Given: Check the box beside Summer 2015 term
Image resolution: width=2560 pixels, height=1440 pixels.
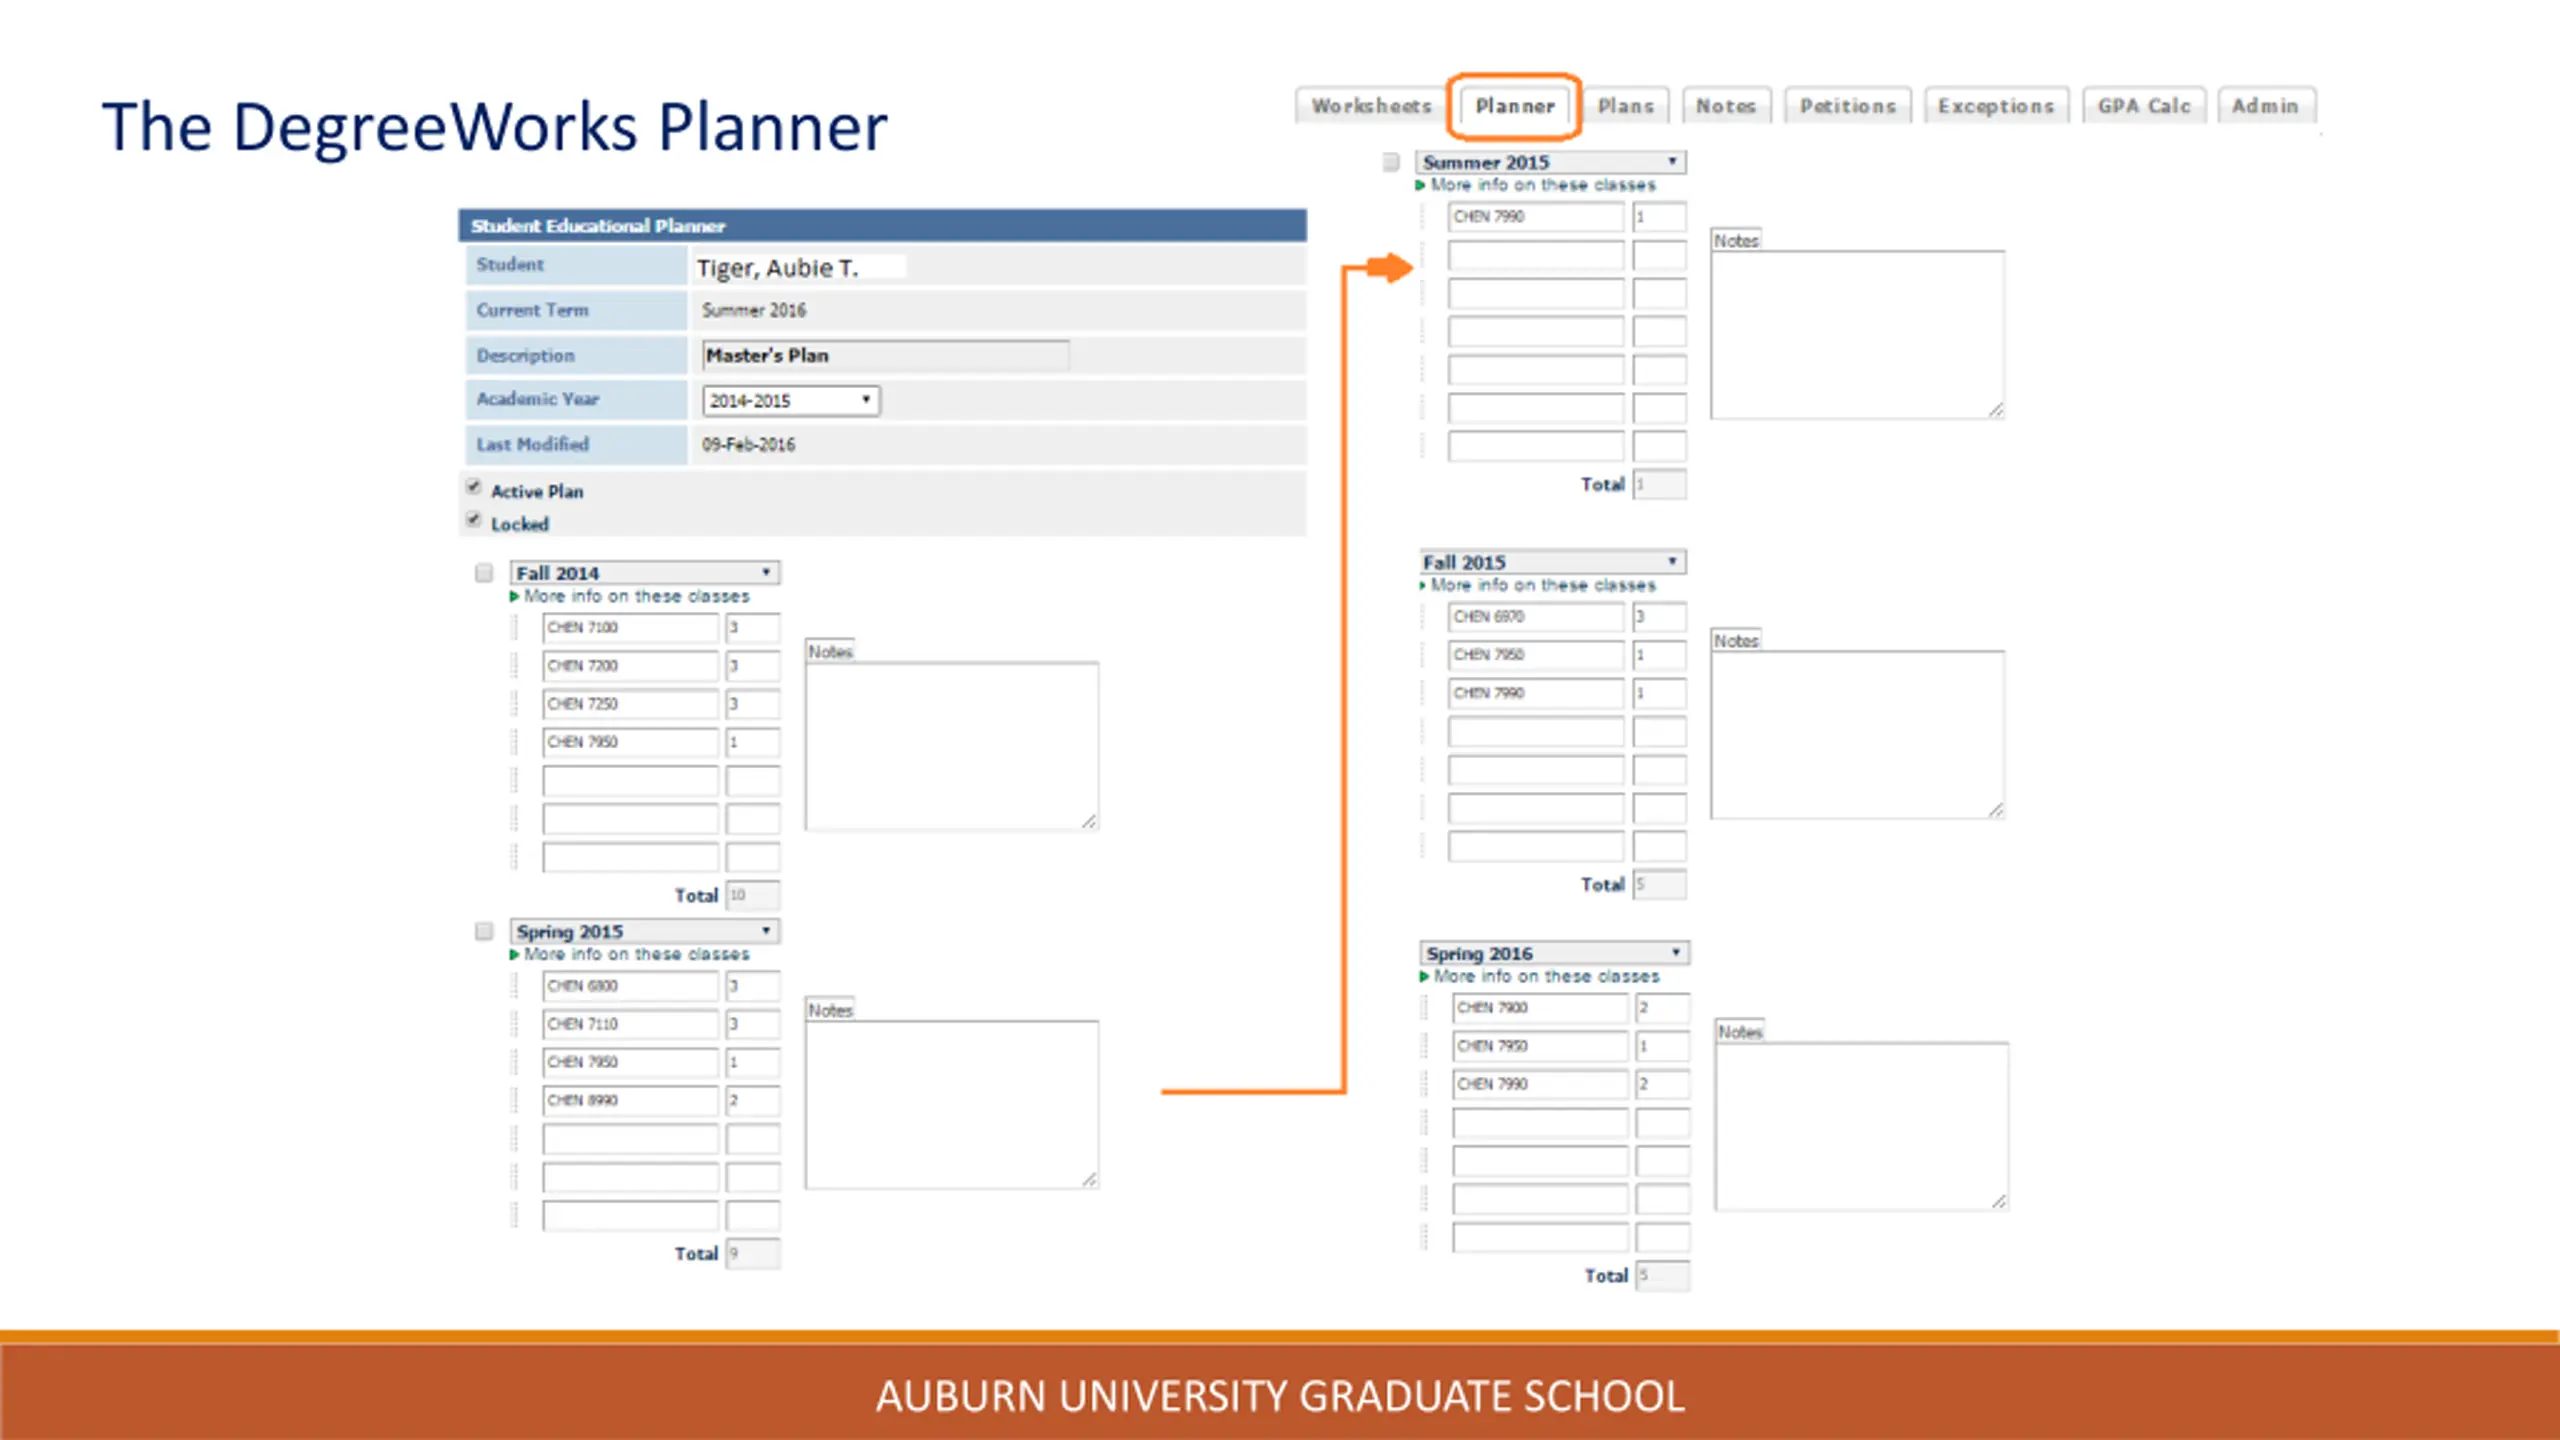Looking at the screenshot, I should (1391, 162).
